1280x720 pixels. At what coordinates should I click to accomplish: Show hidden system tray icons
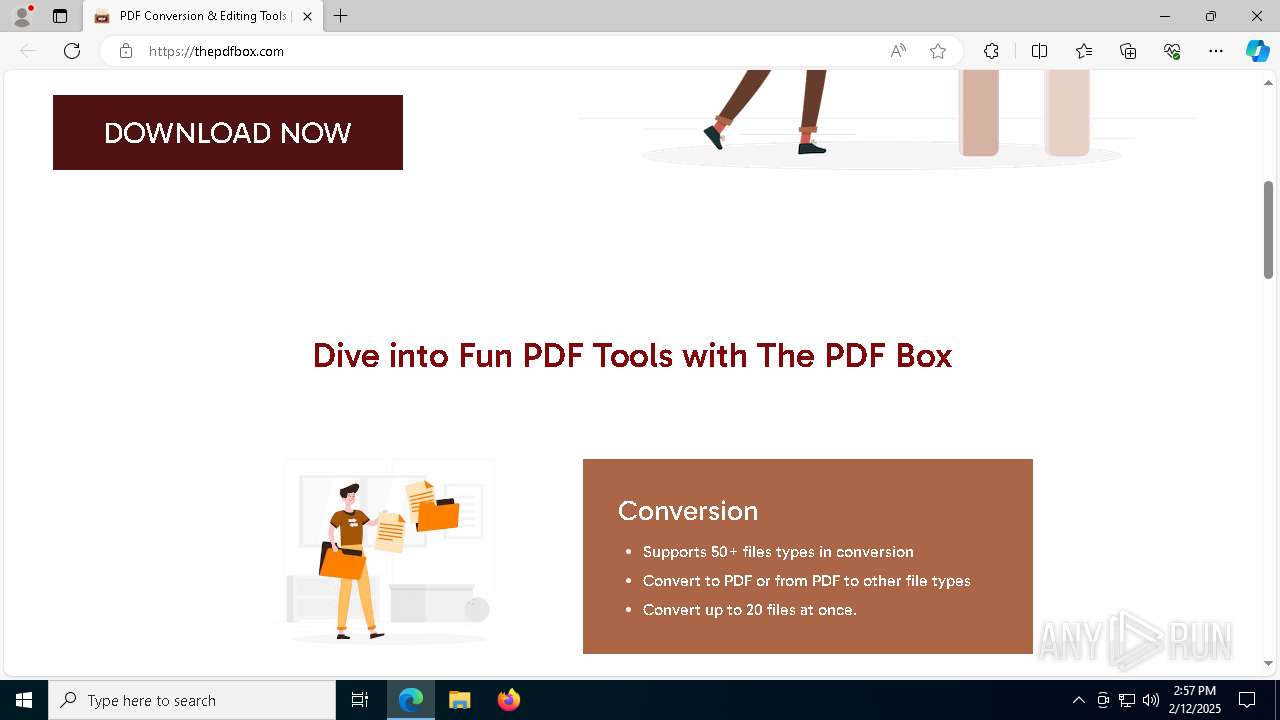[1078, 700]
